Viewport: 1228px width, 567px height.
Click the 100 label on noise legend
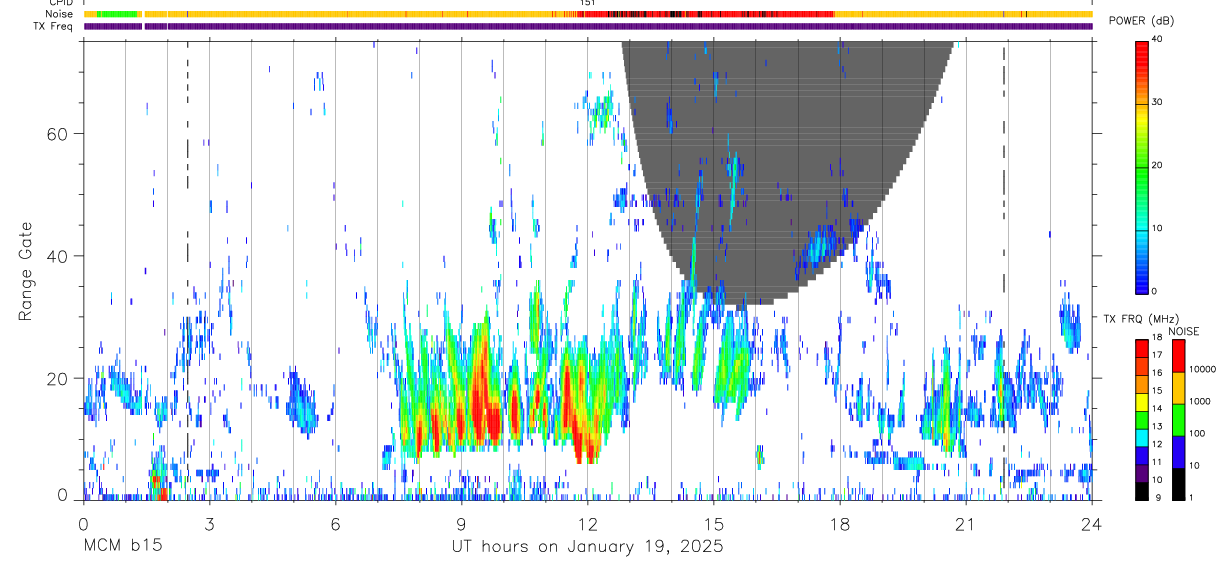click(x=1198, y=434)
